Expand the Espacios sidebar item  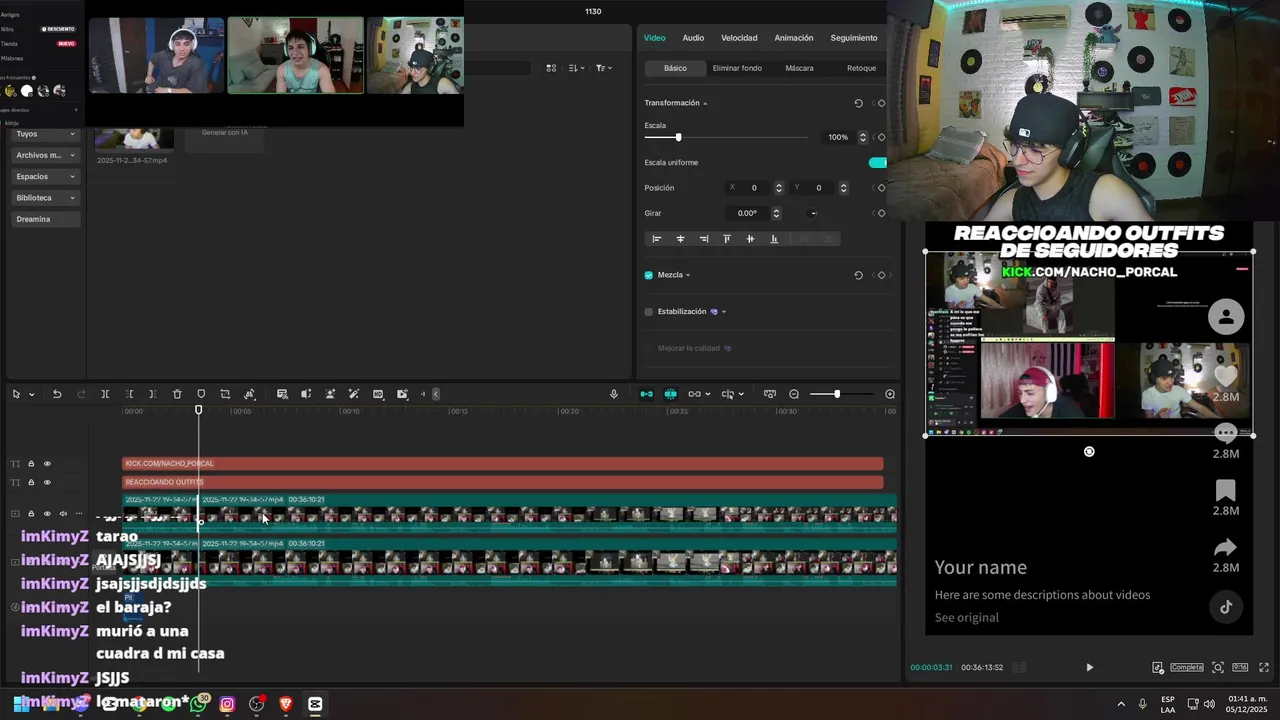click(x=45, y=176)
